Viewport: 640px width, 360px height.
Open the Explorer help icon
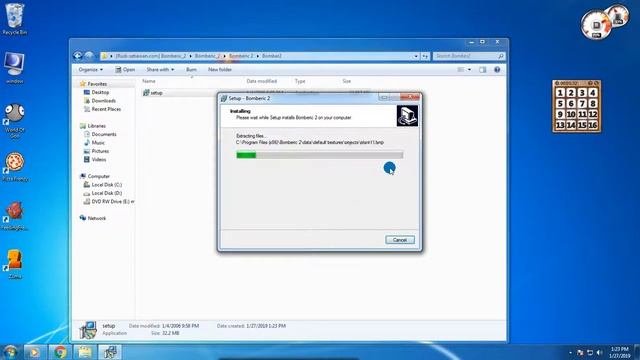pyautogui.click(x=497, y=70)
